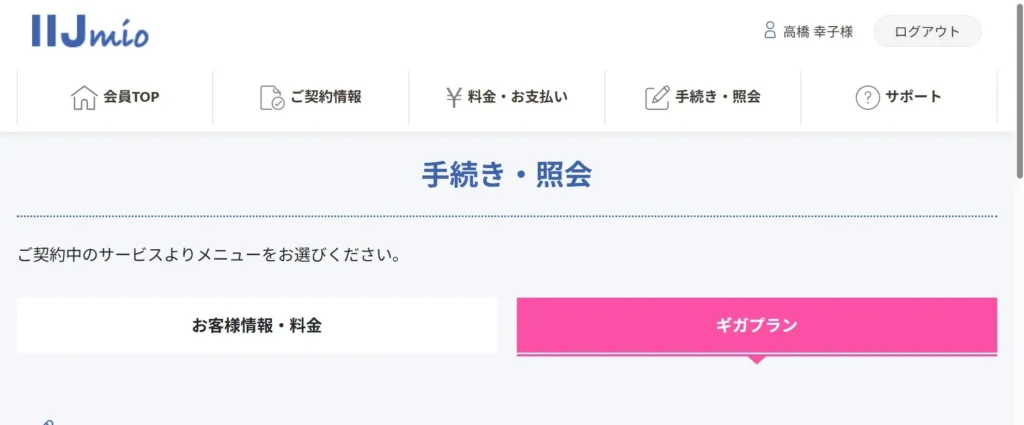Click the ご契約中のサービス instruction text
The image size is (1024, 425).
(x=209, y=254)
